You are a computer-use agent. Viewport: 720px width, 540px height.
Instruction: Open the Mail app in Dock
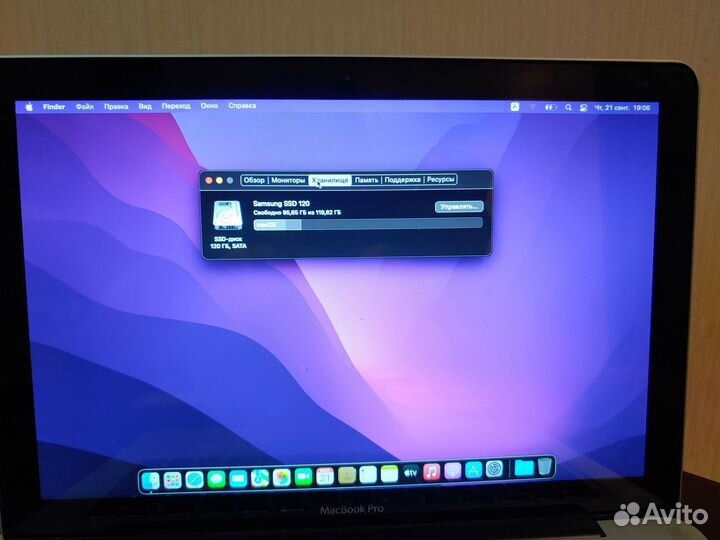click(238, 479)
